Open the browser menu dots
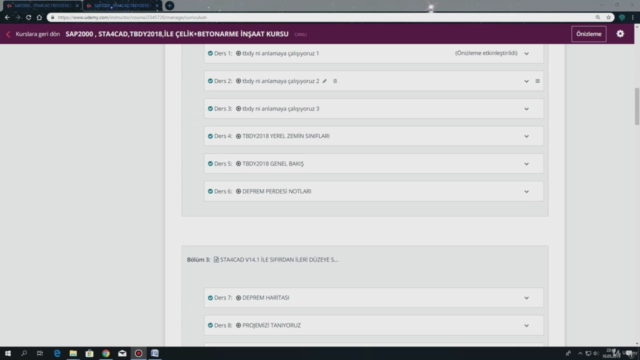 click(633, 18)
